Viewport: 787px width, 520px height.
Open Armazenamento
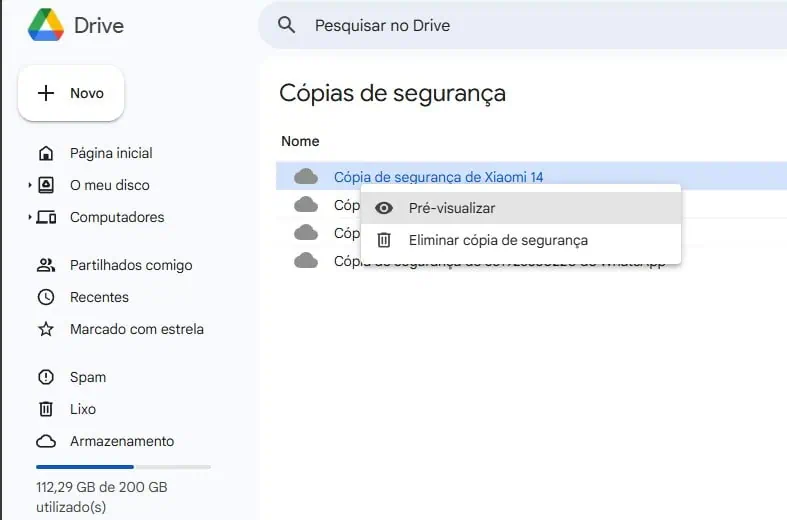[122, 441]
